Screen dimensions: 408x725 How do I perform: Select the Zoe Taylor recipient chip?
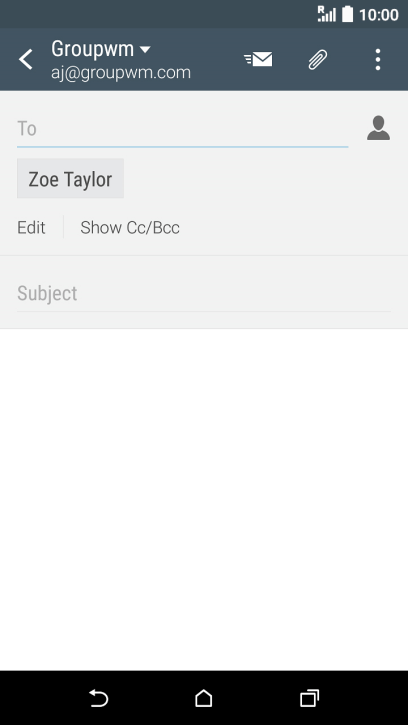[x=70, y=178]
